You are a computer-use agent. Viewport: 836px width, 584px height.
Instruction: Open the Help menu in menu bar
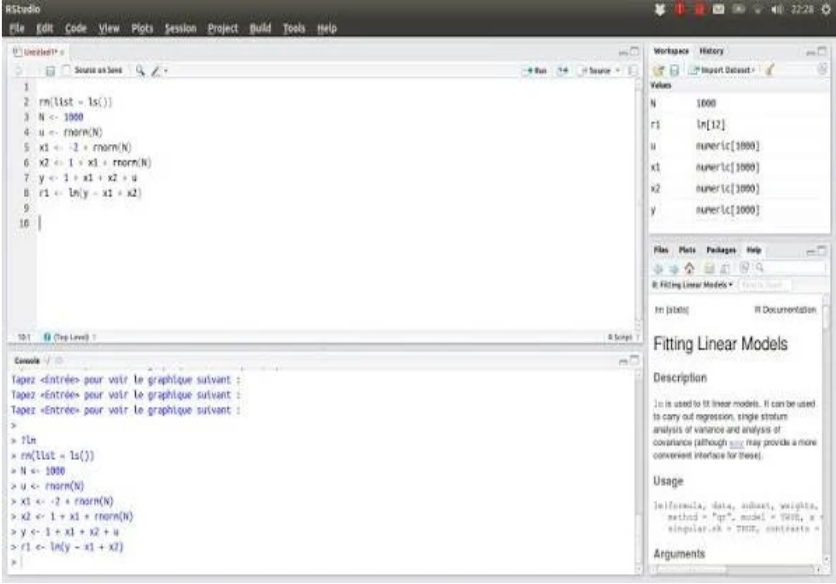[327, 28]
